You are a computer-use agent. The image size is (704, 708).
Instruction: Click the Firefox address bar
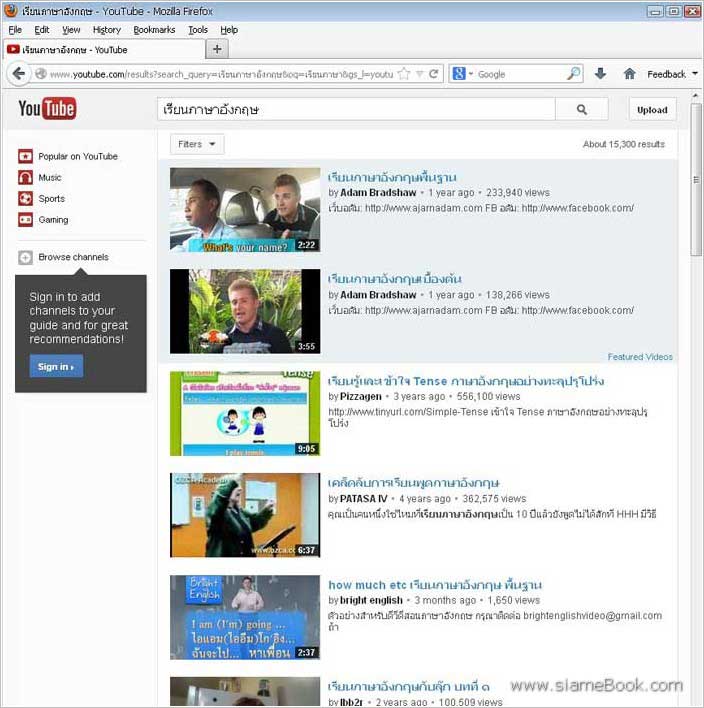[221, 74]
